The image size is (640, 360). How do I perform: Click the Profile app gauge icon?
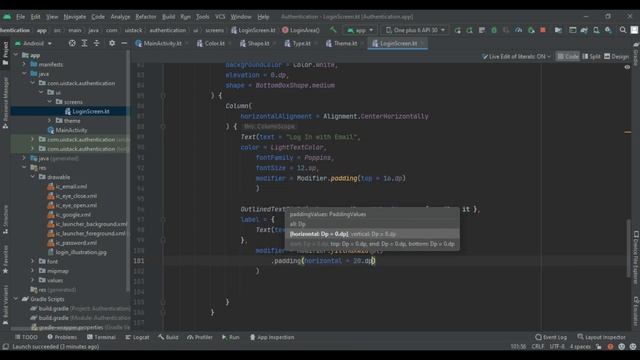(x=518, y=30)
